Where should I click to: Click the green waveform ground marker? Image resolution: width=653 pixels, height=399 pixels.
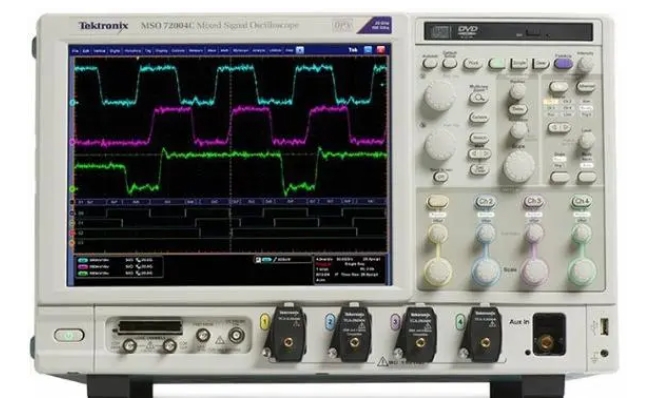(72, 189)
